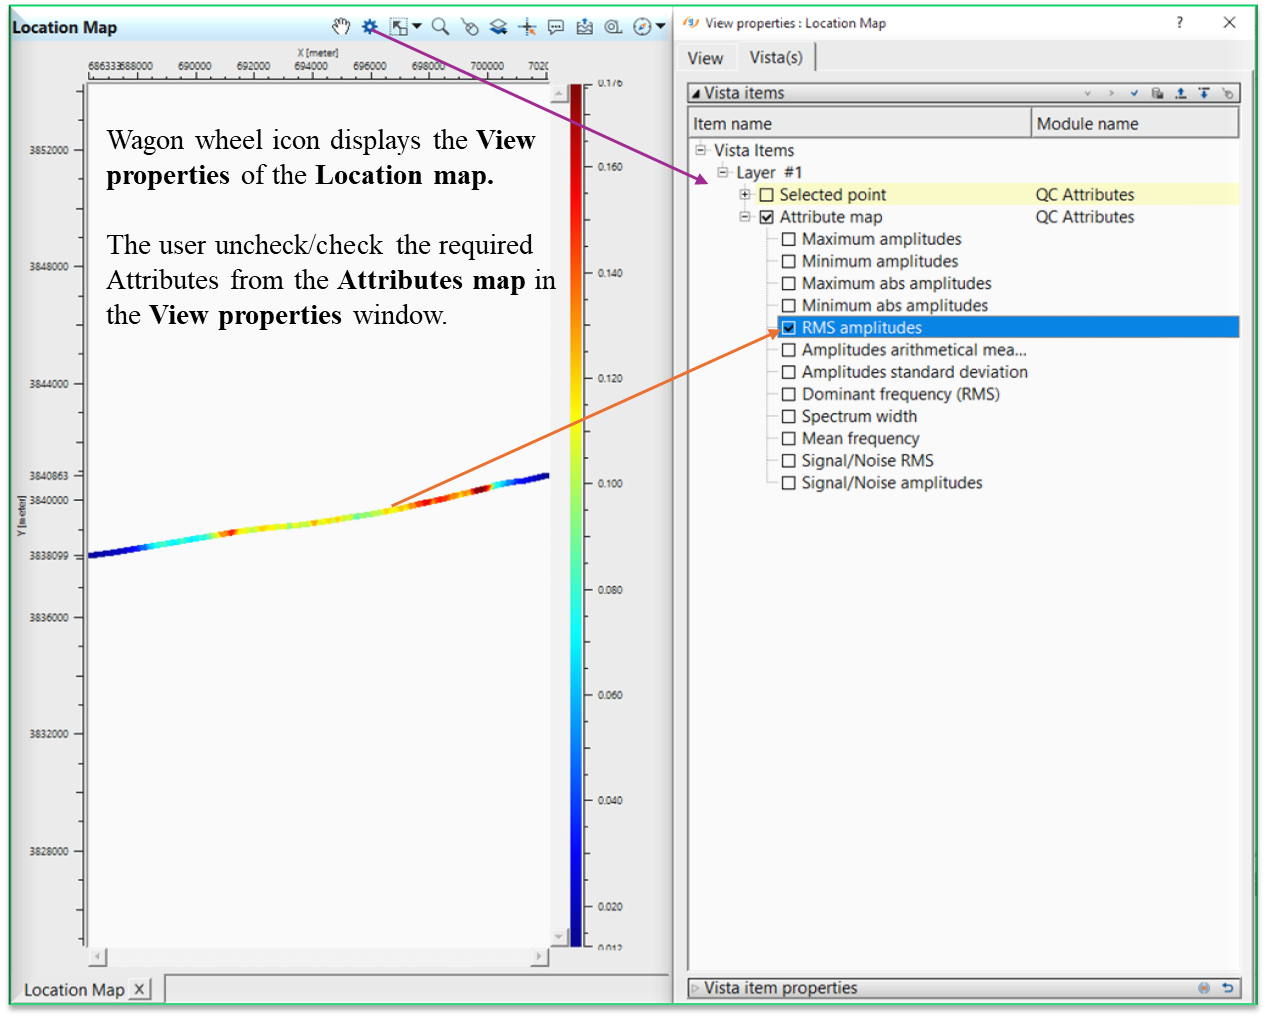
Task: Enable the Maximum amplitudes attribute
Action: 789,240
